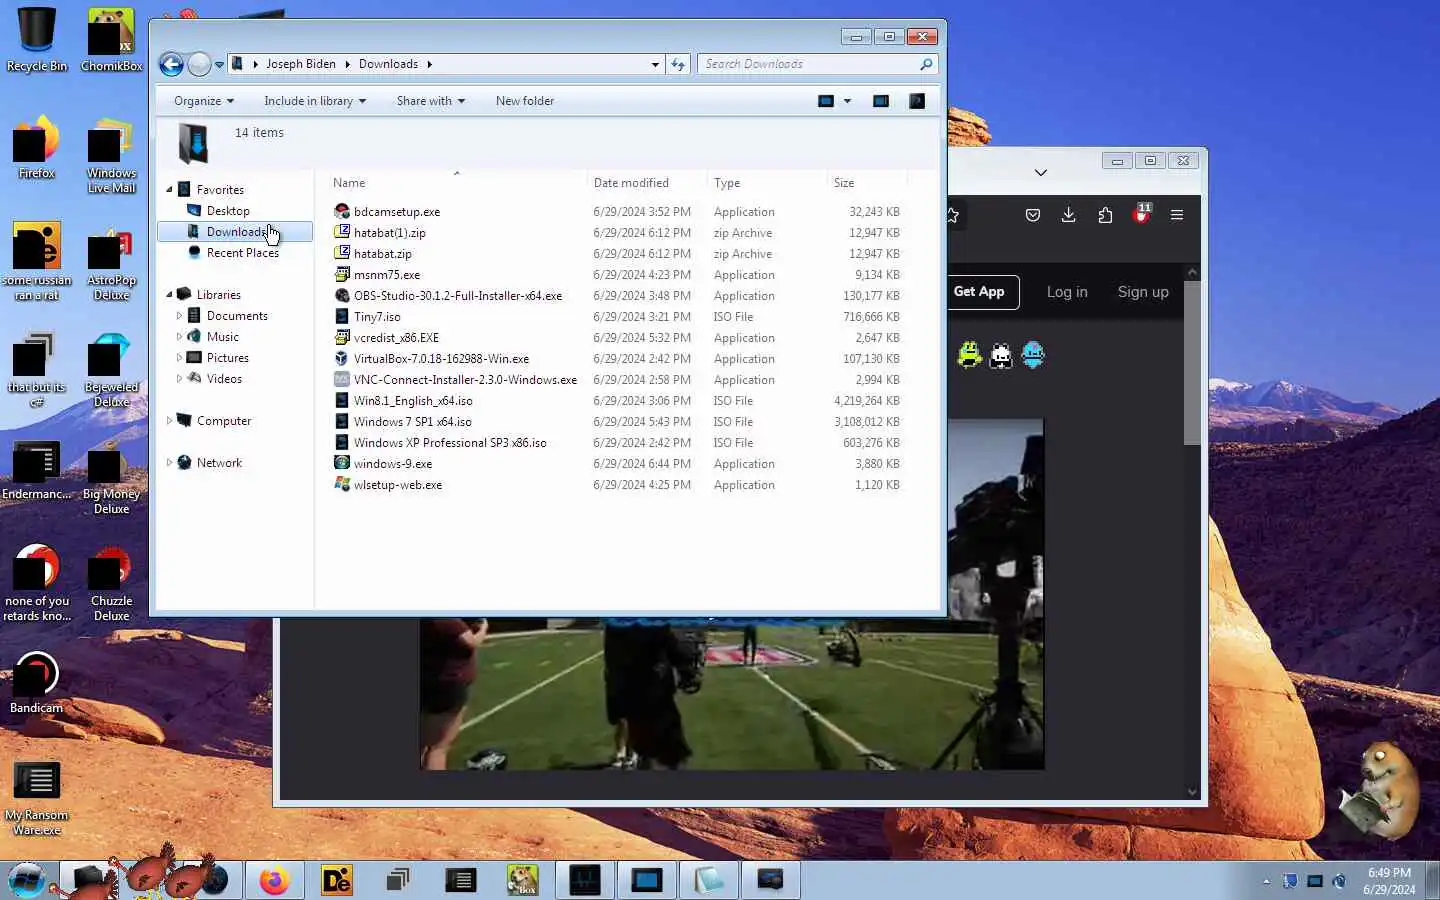Sort by Date modified column header
The image size is (1440, 900).
click(646, 183)
